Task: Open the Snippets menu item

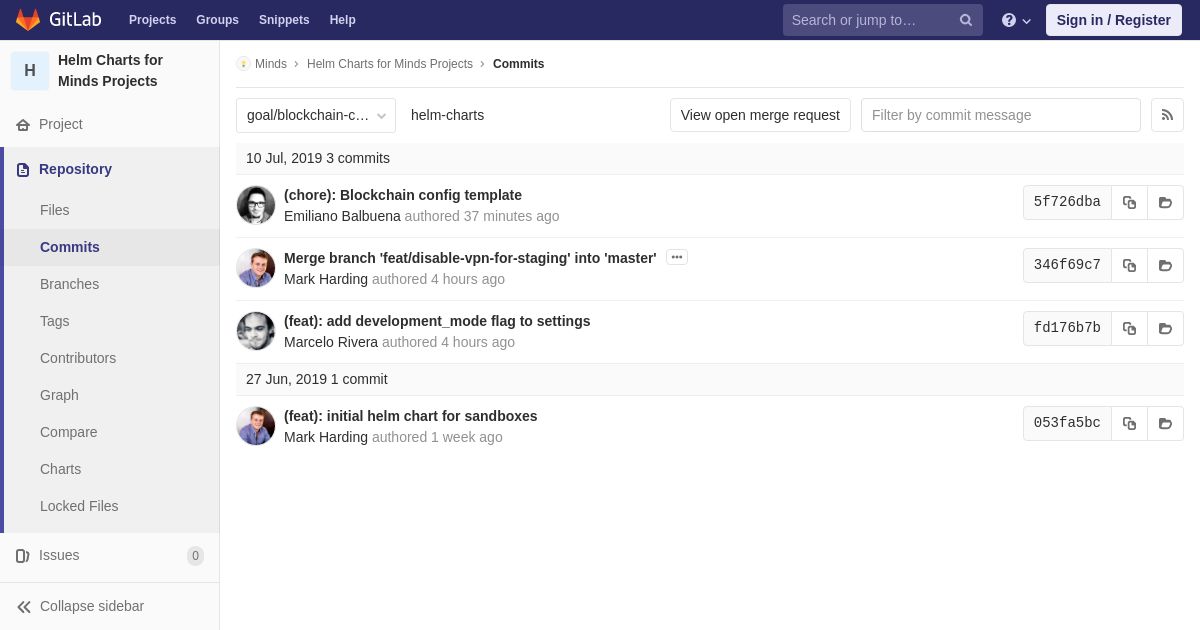Action: click(284, 20)
